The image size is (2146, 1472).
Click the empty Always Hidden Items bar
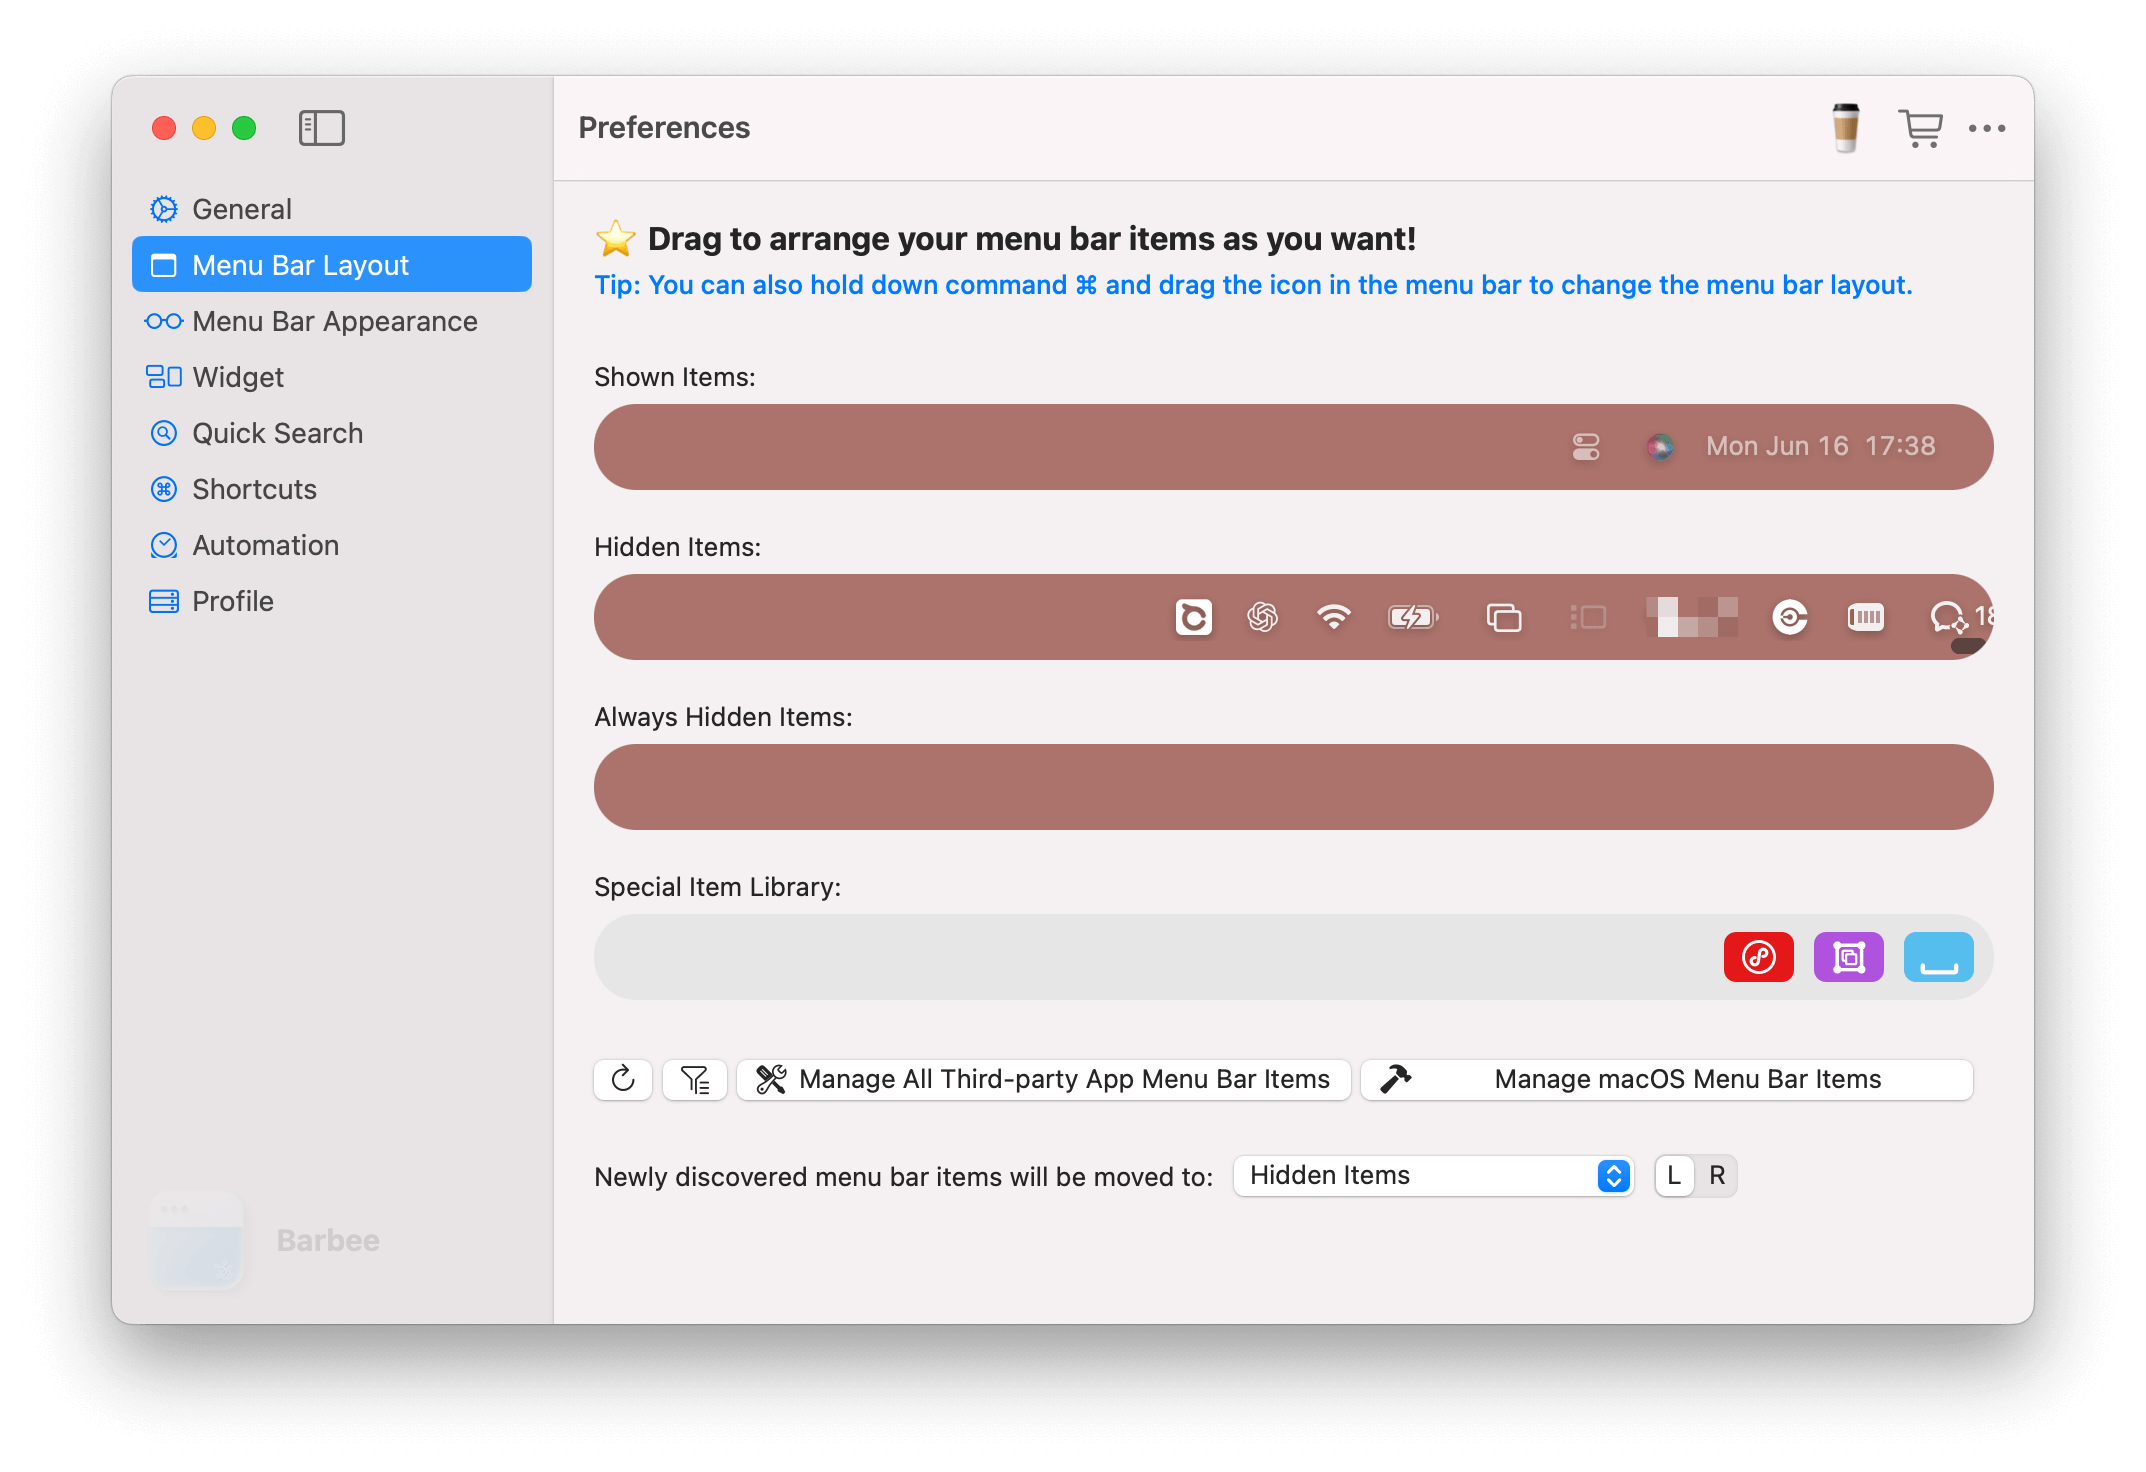click(1293, 787)
